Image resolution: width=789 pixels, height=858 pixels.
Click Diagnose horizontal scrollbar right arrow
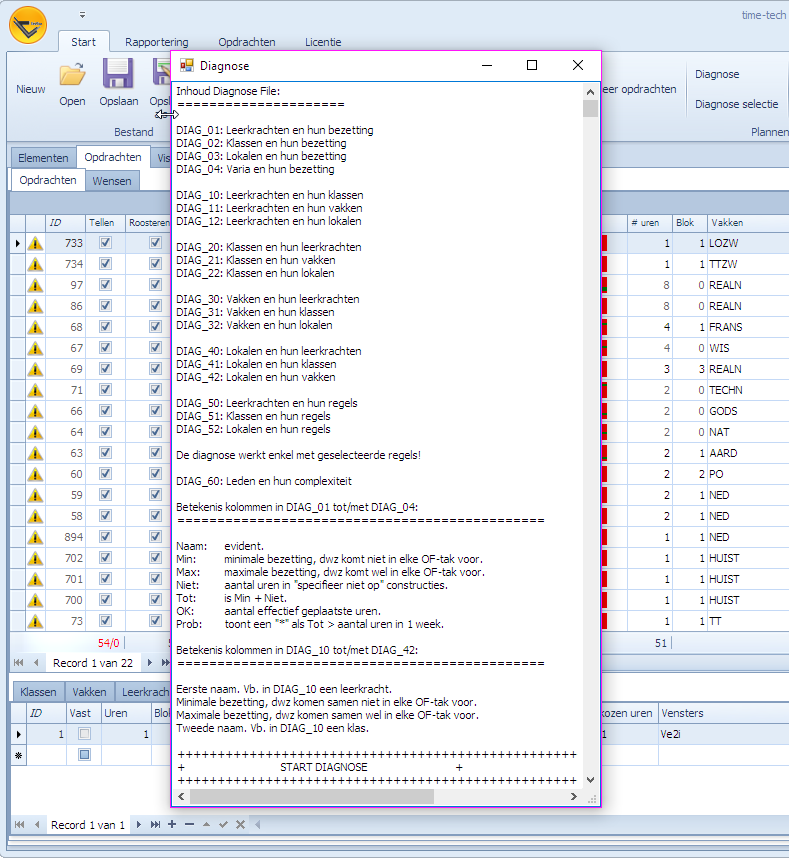[x=573, y=797]
